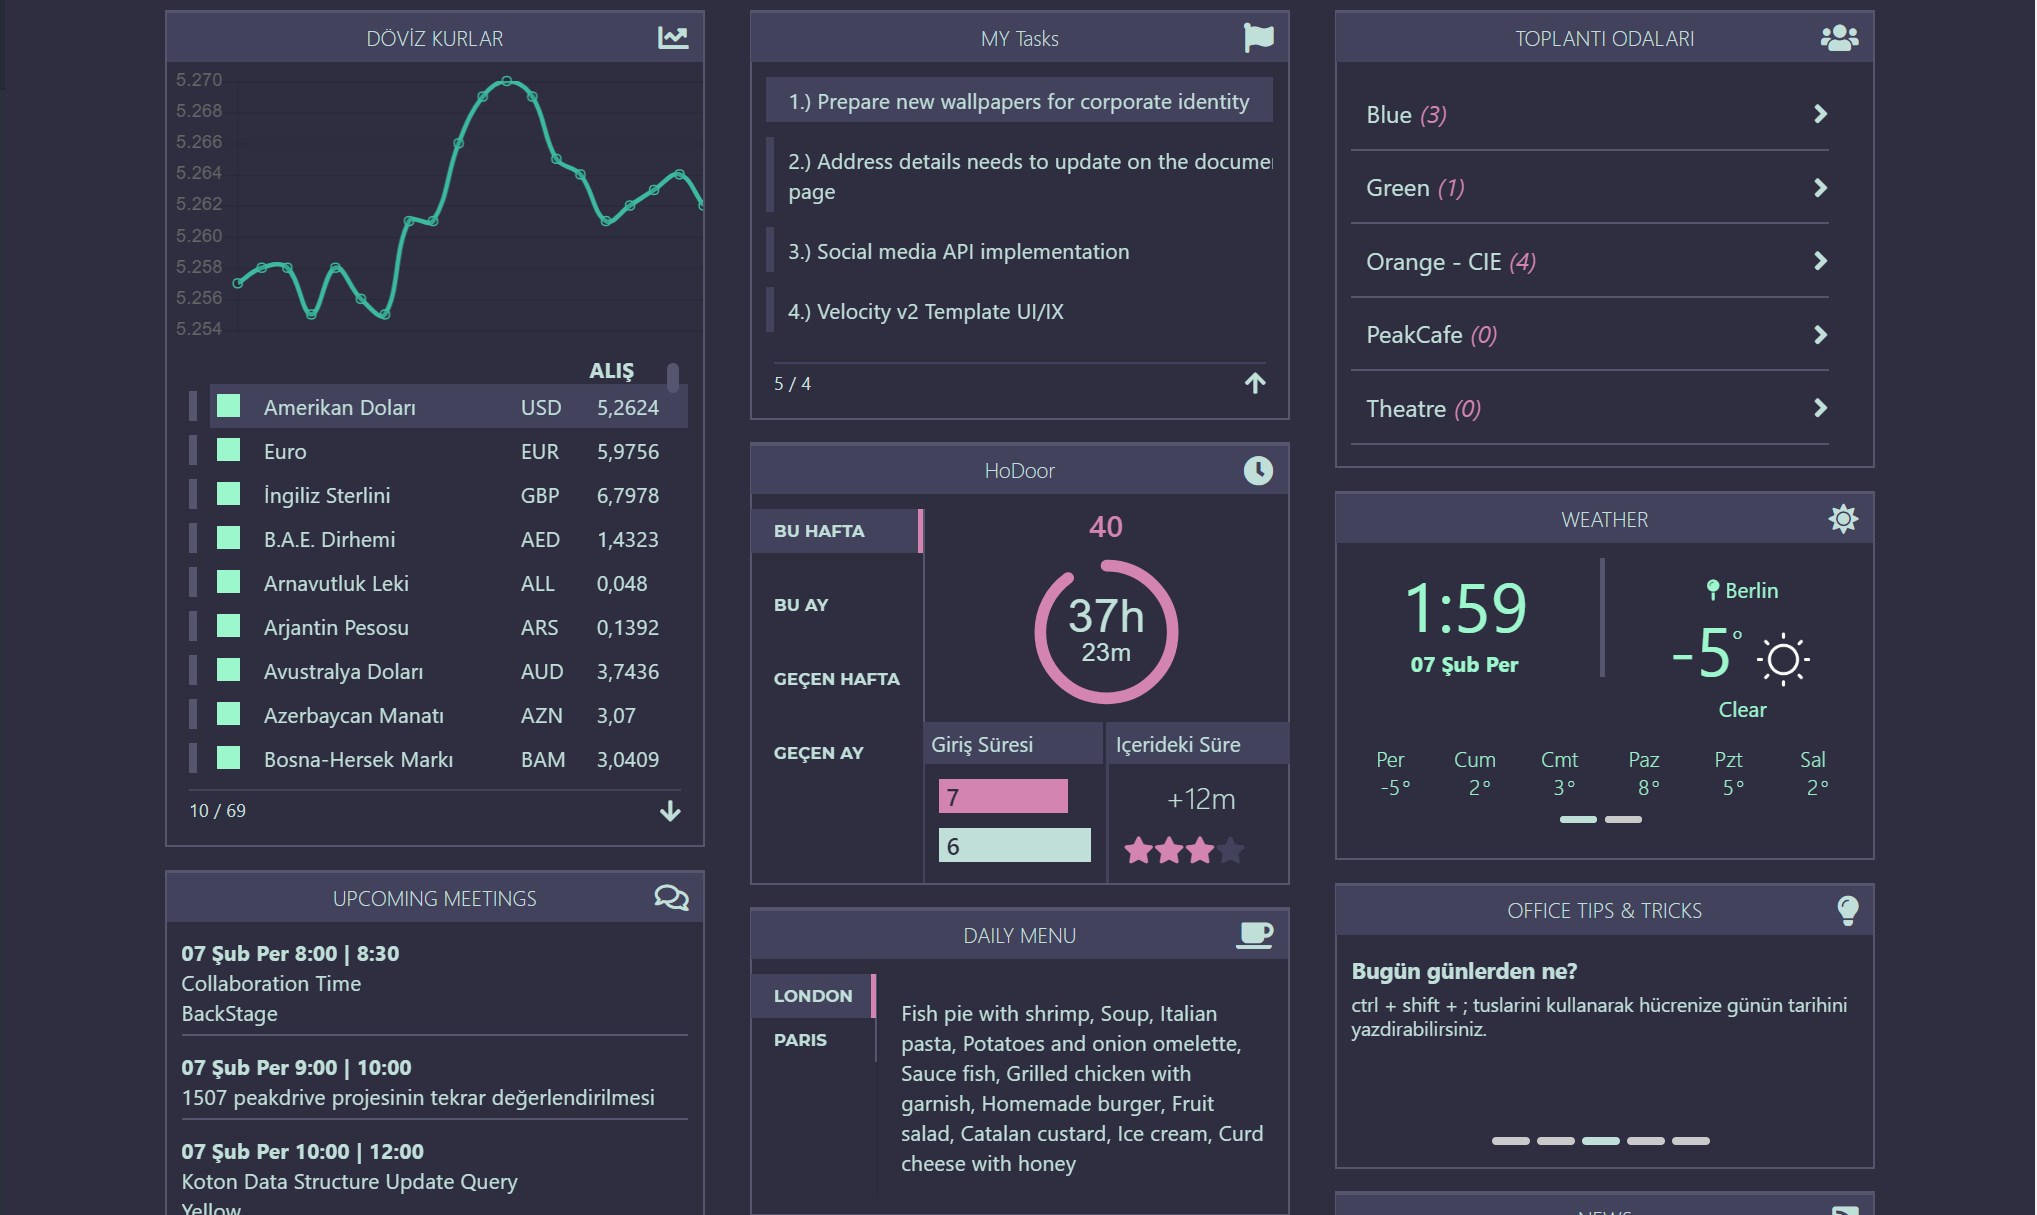Click the Berlin location pin icon

point(1712,590)
